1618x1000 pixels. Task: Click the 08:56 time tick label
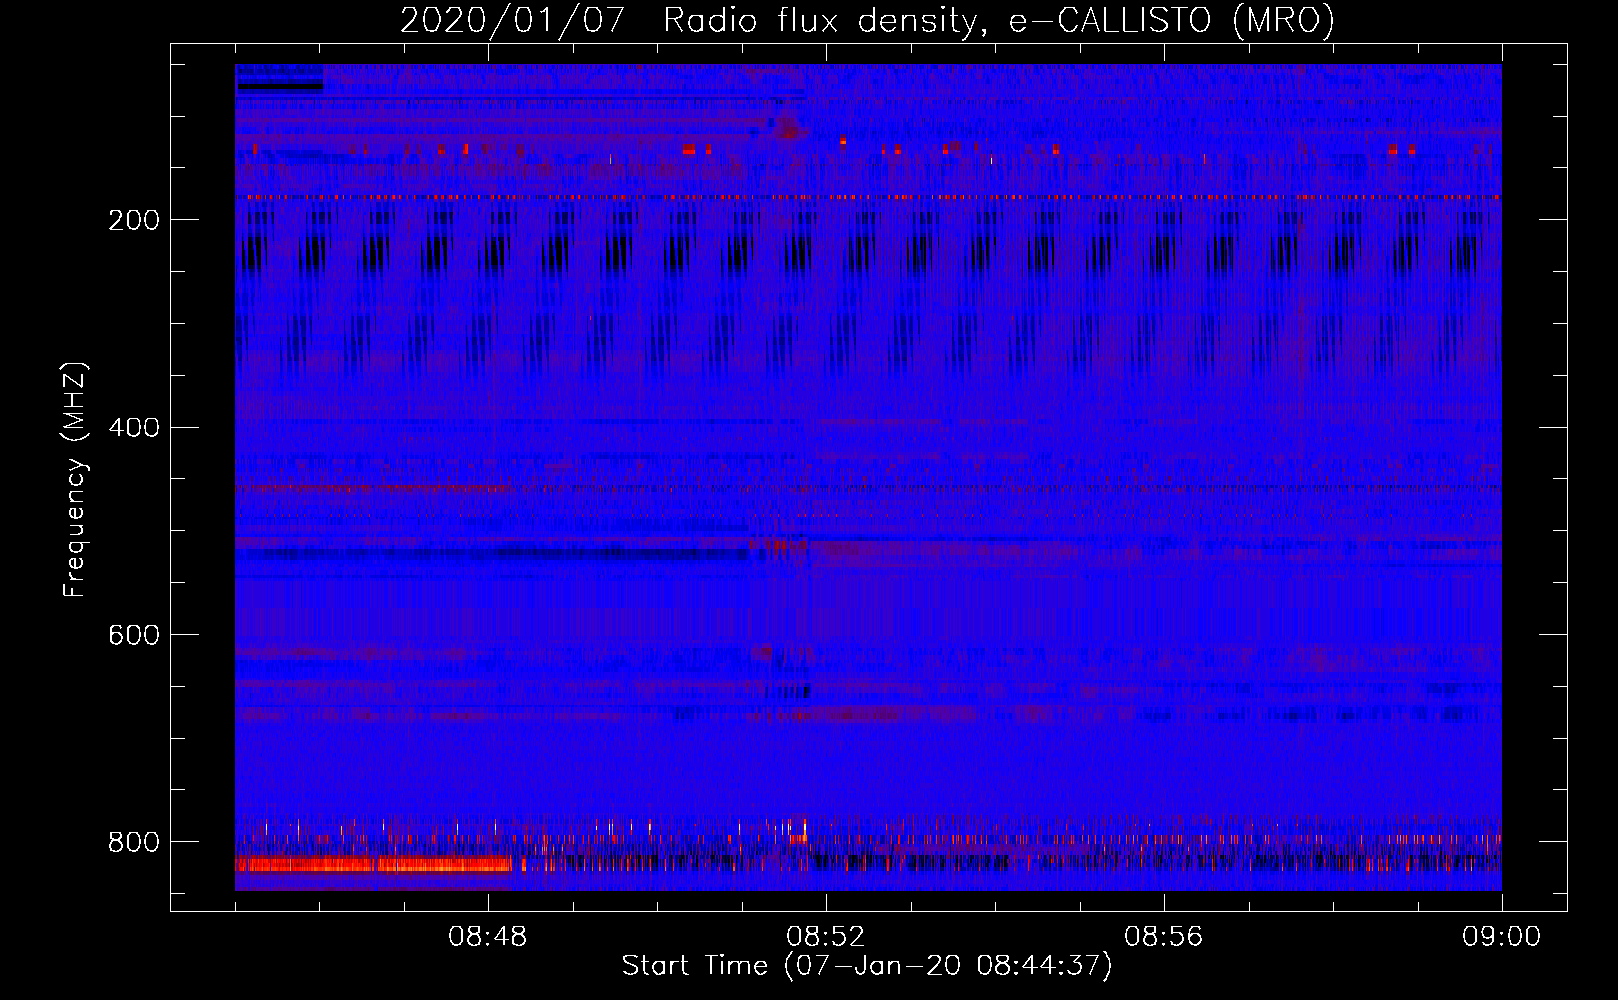pyautogui.click(x=1163, y=937)
